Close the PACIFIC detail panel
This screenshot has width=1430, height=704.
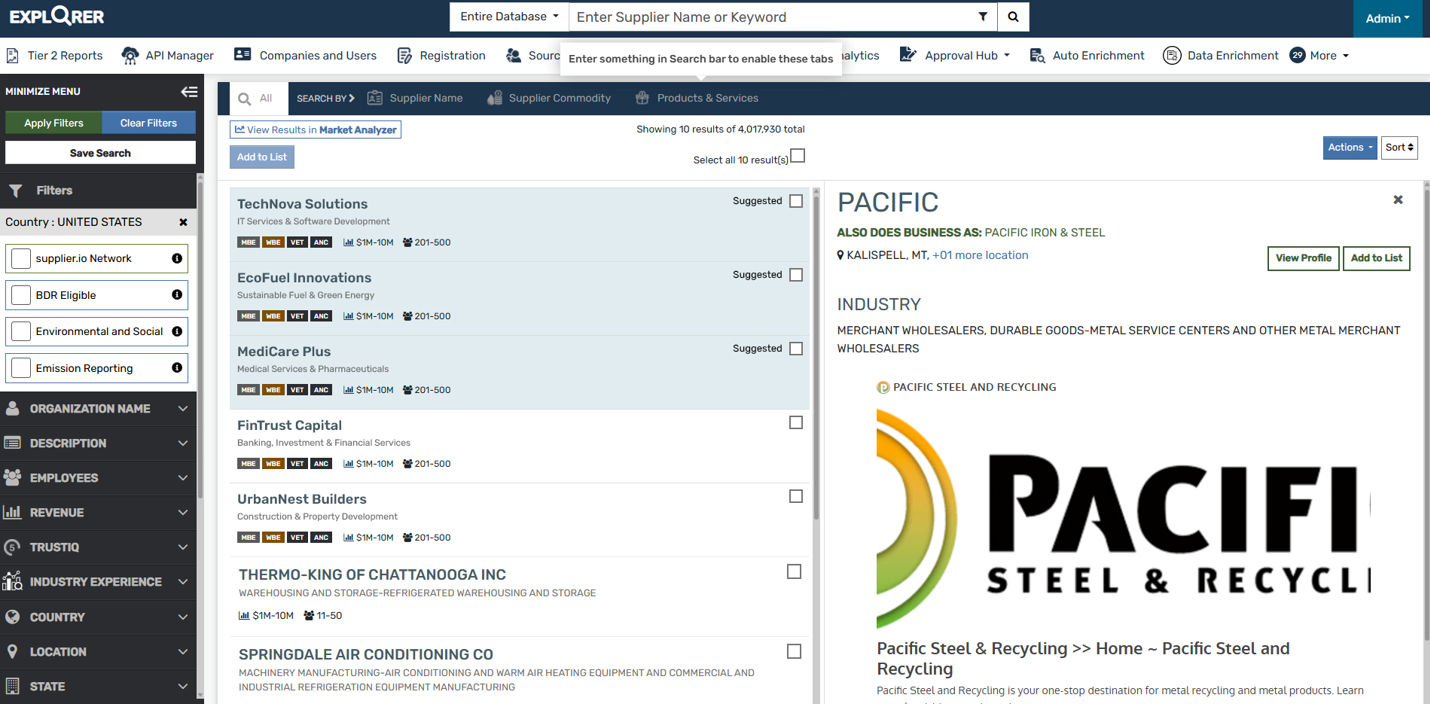[1398, 200]
